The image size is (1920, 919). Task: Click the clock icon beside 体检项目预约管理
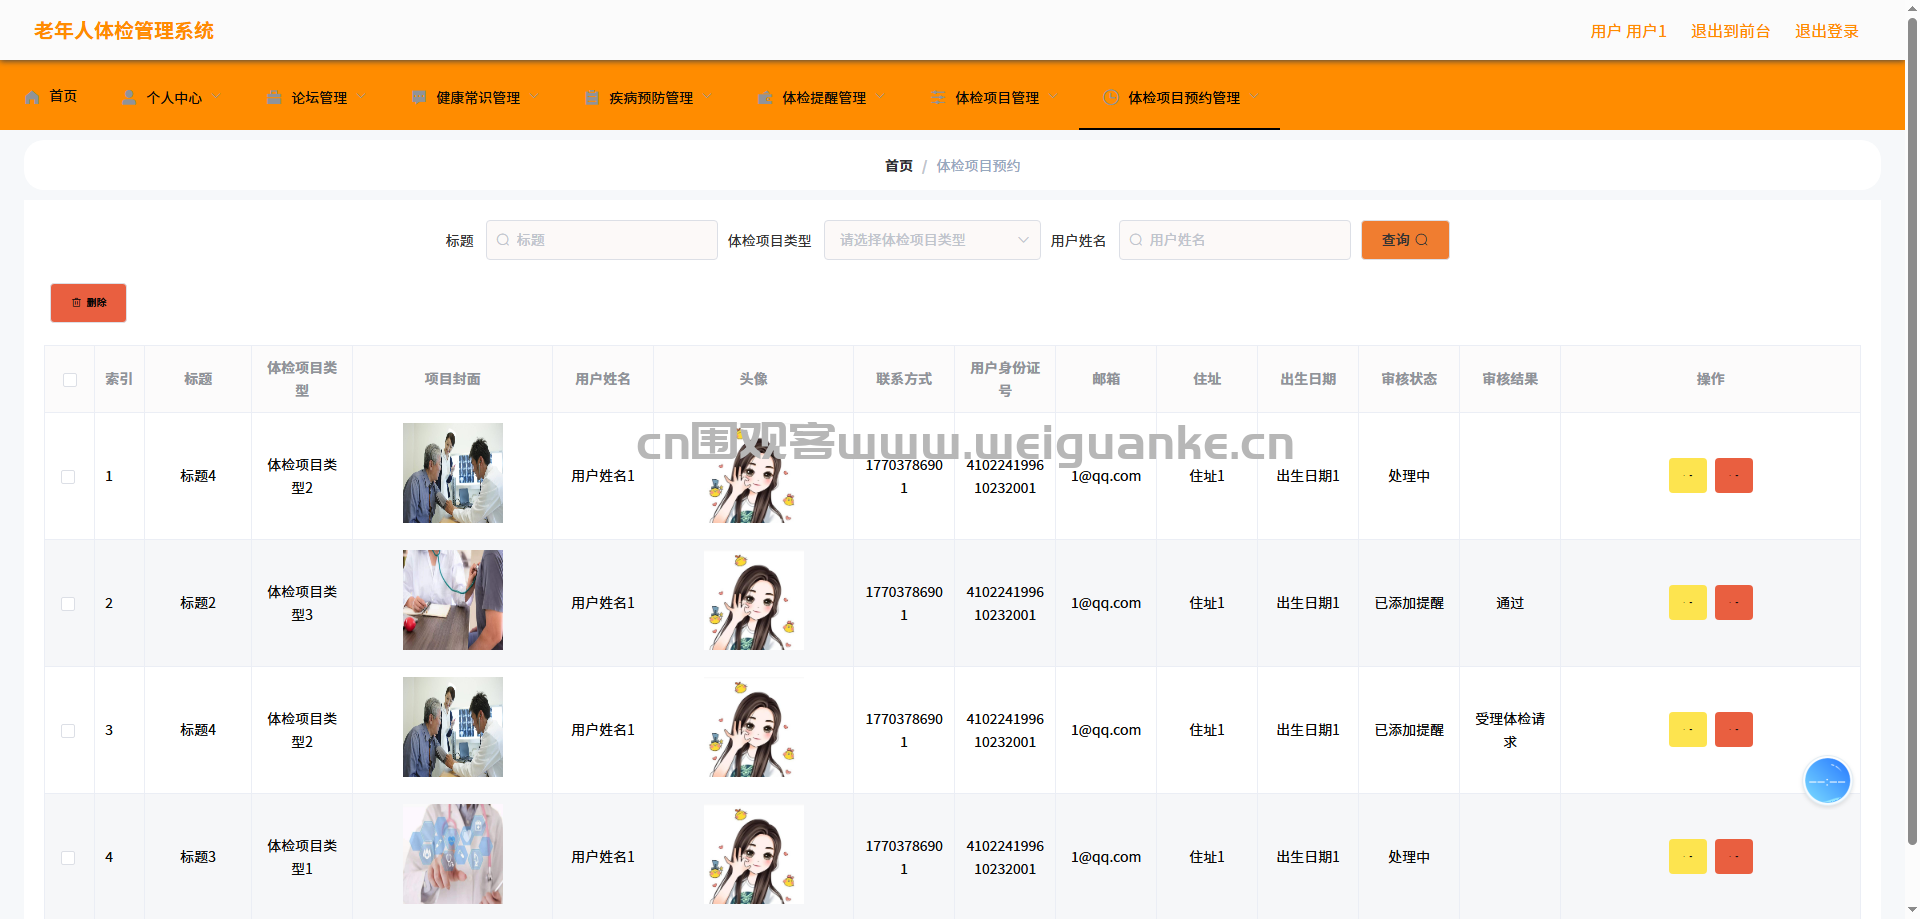pos(1111,97)
